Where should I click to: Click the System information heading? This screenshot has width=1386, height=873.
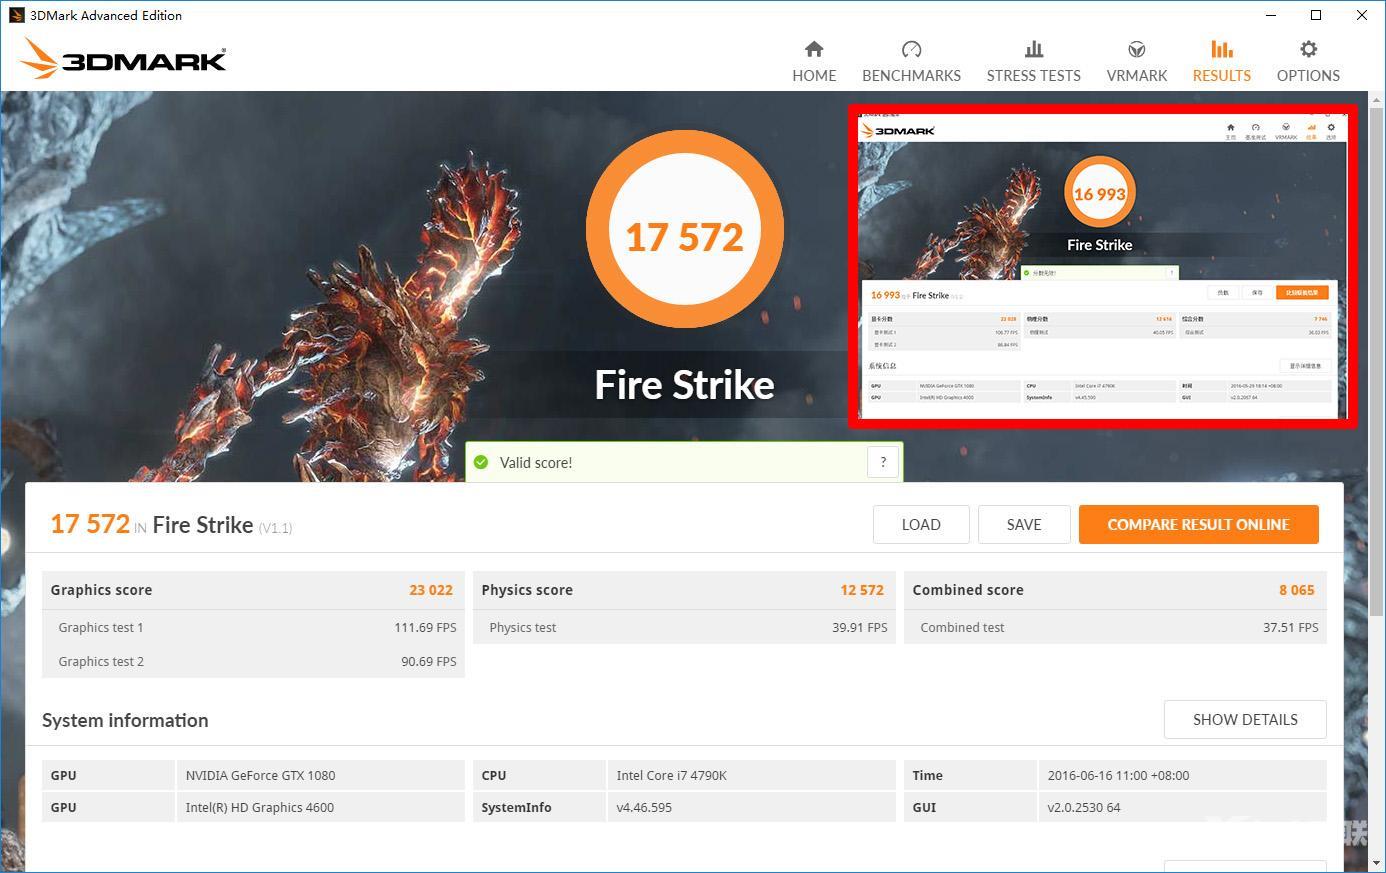[125, 720]
